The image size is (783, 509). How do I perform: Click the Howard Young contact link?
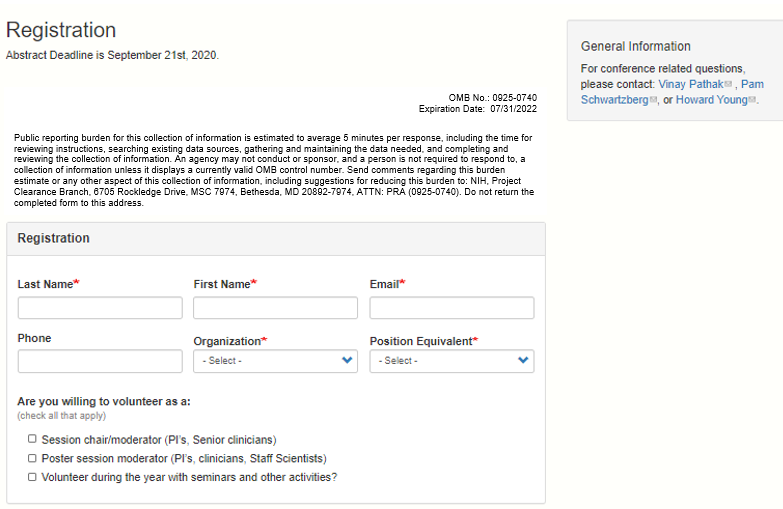pyautogui.click(x=711, y=101)
